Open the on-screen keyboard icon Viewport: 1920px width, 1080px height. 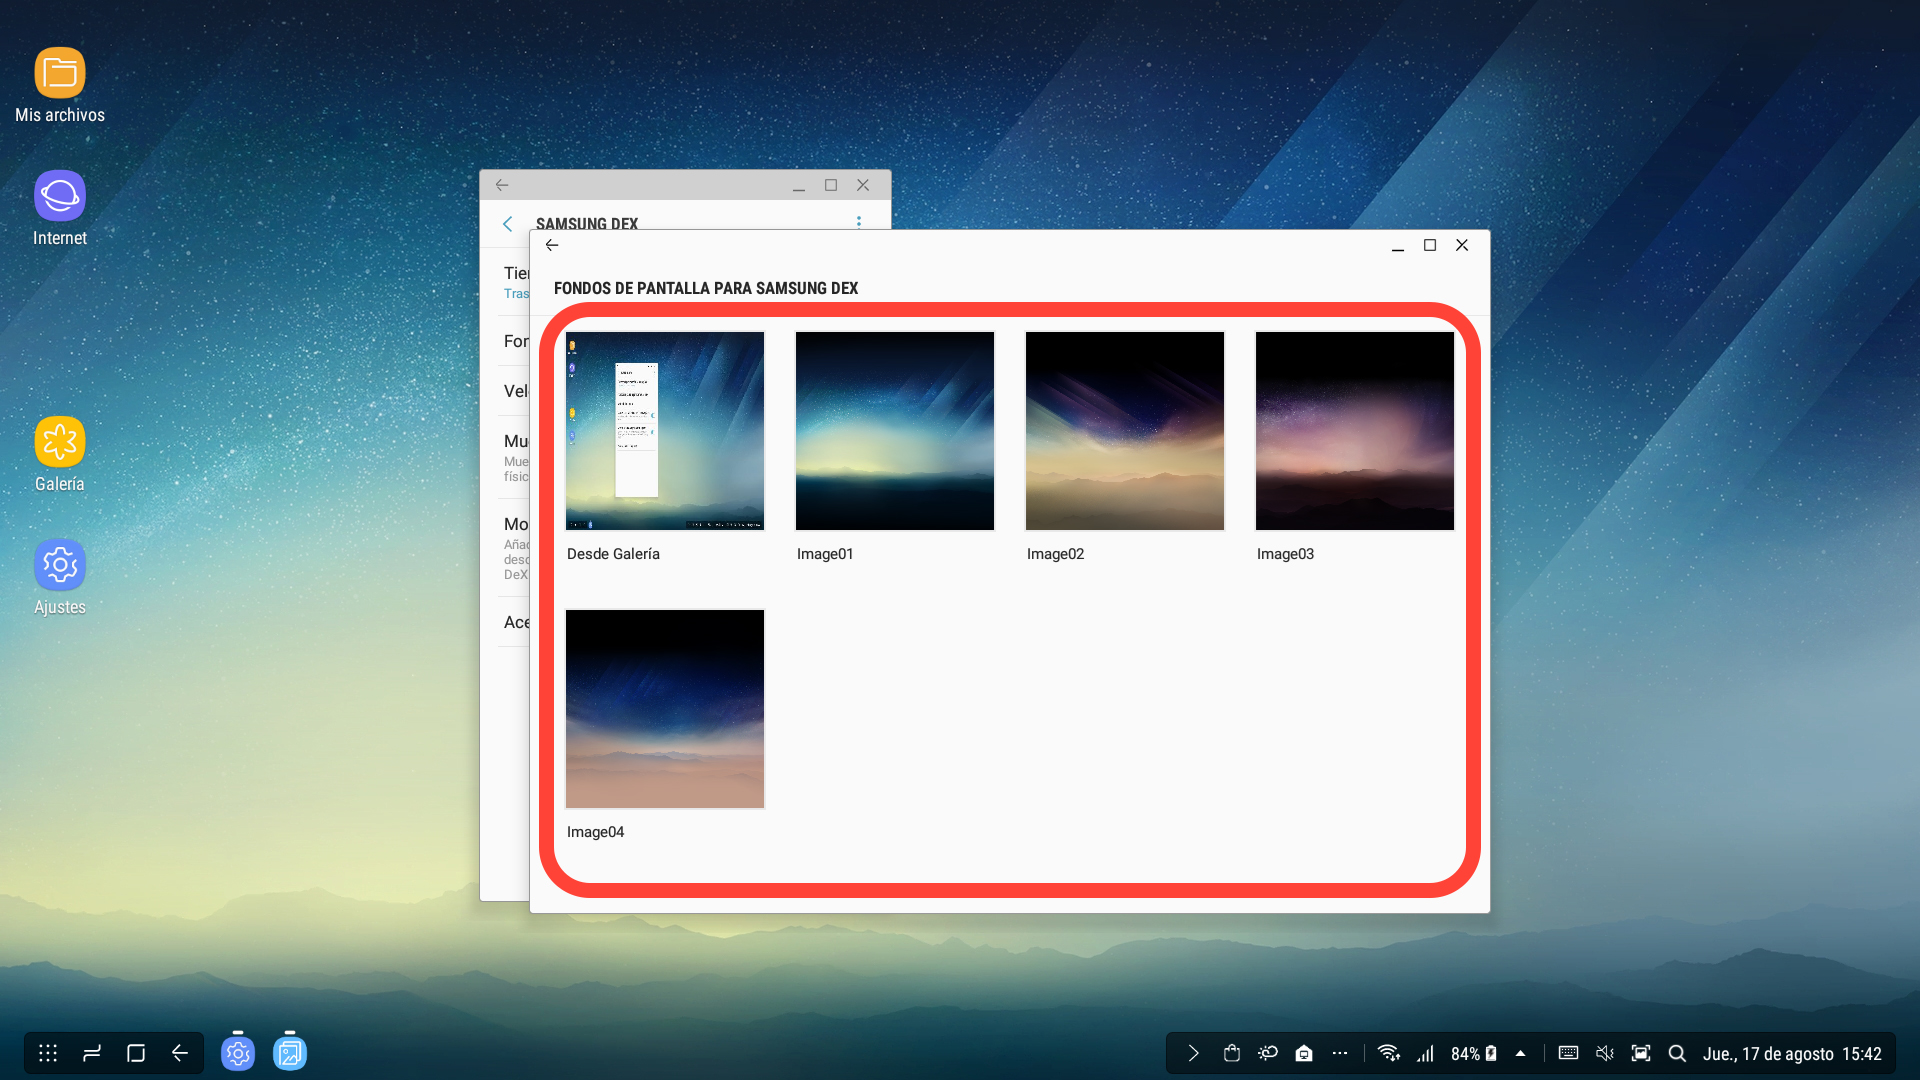pyautogui.click(x=1568, y=1053)
